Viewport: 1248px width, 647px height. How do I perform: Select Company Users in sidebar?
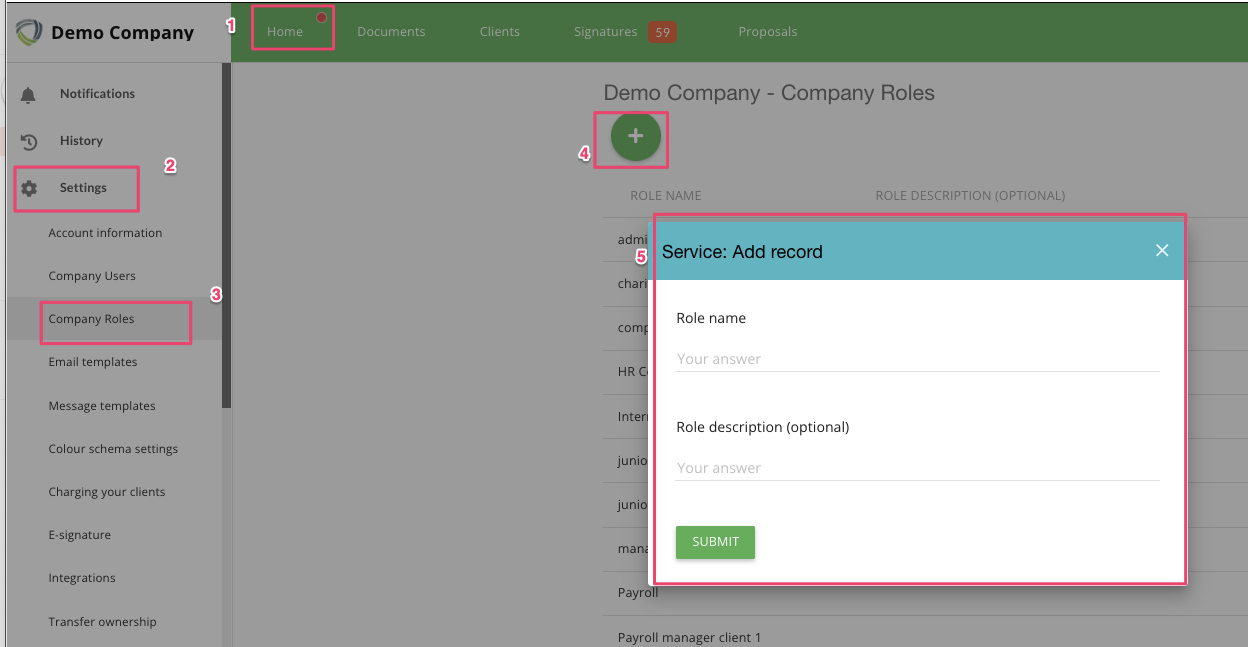pyautogui.click(x=92, y=276)
